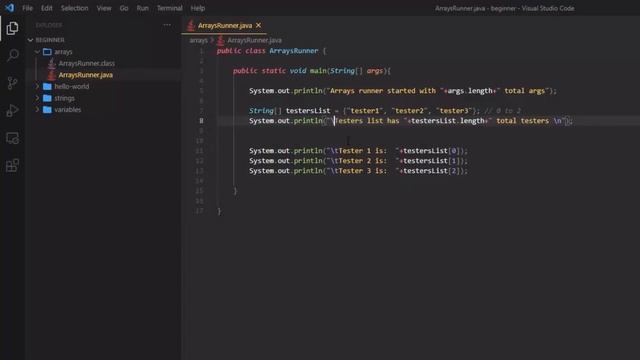Screen dimensions: 640x360
Task: Click the arrays folder icon
Action: coord(47,52)
